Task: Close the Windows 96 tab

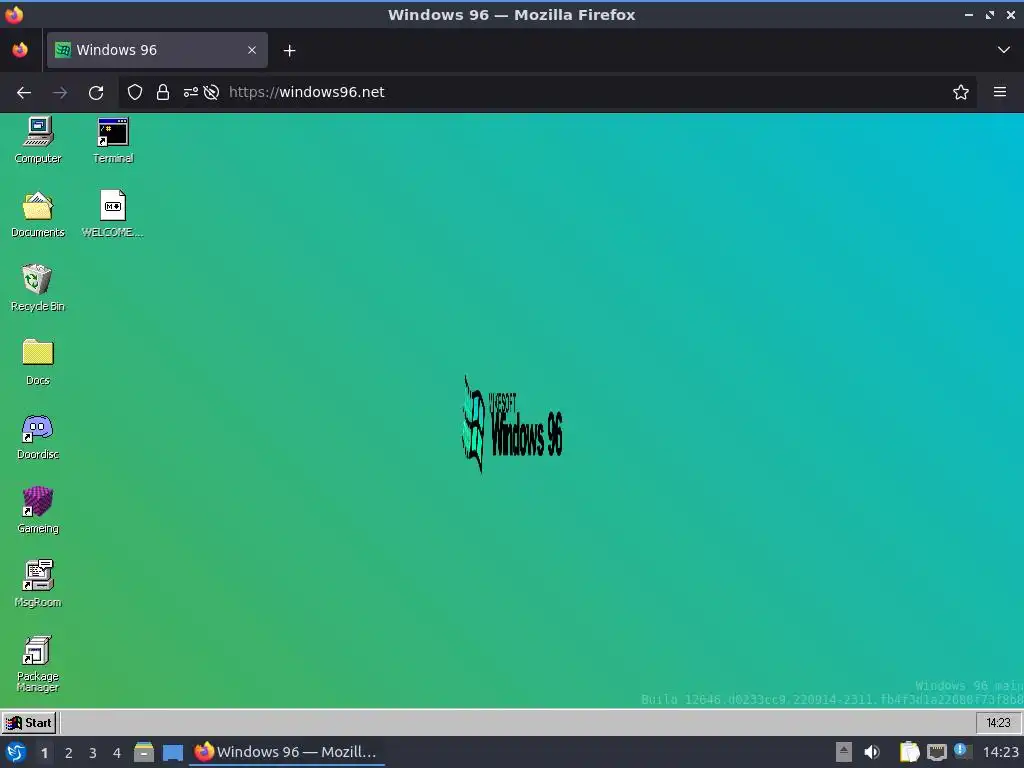Action: (x=252, y=50)
